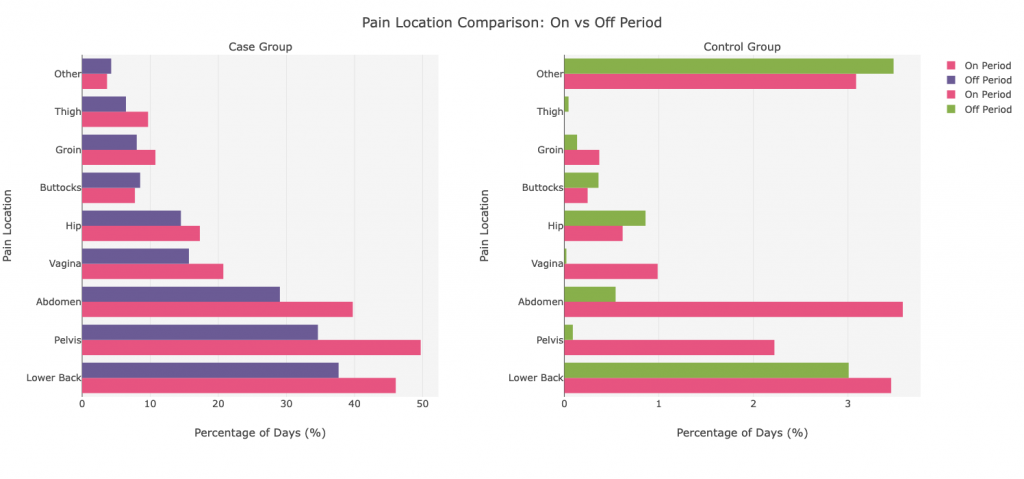Click the Control Group Hip green bar
Screen dimensions: 1024x479
point(604,218)
